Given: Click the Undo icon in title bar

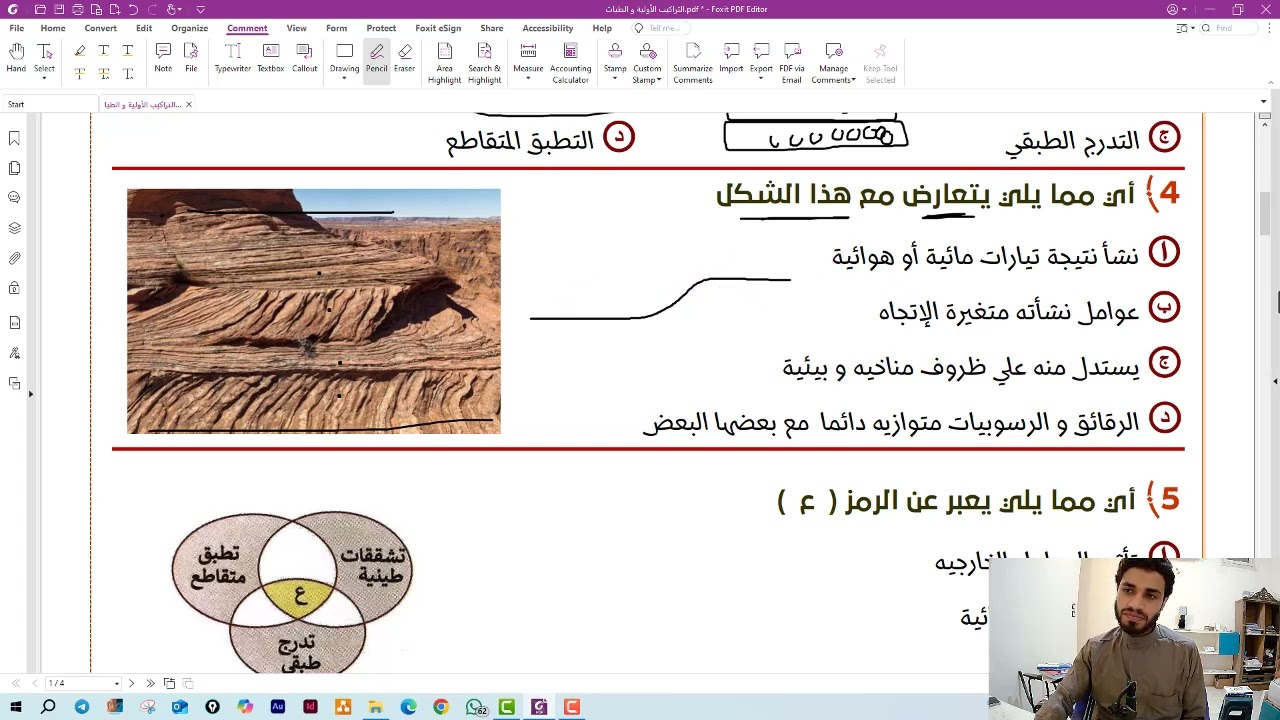Looking at the screenshot, I should pyautogui.click(x=133, y=9).
